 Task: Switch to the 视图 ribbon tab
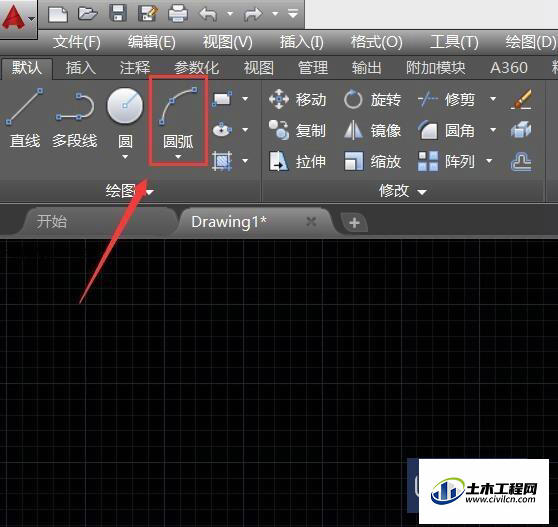259,68
